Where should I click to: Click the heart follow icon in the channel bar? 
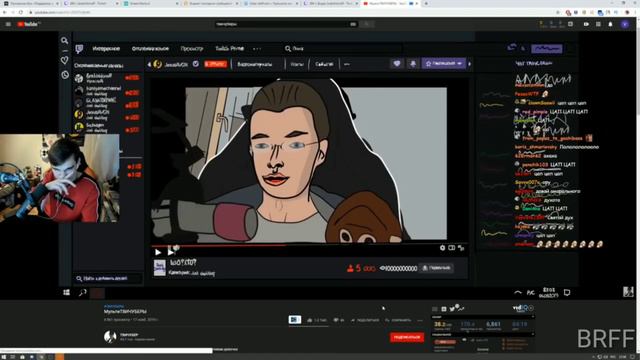click(x=397, y=64)
